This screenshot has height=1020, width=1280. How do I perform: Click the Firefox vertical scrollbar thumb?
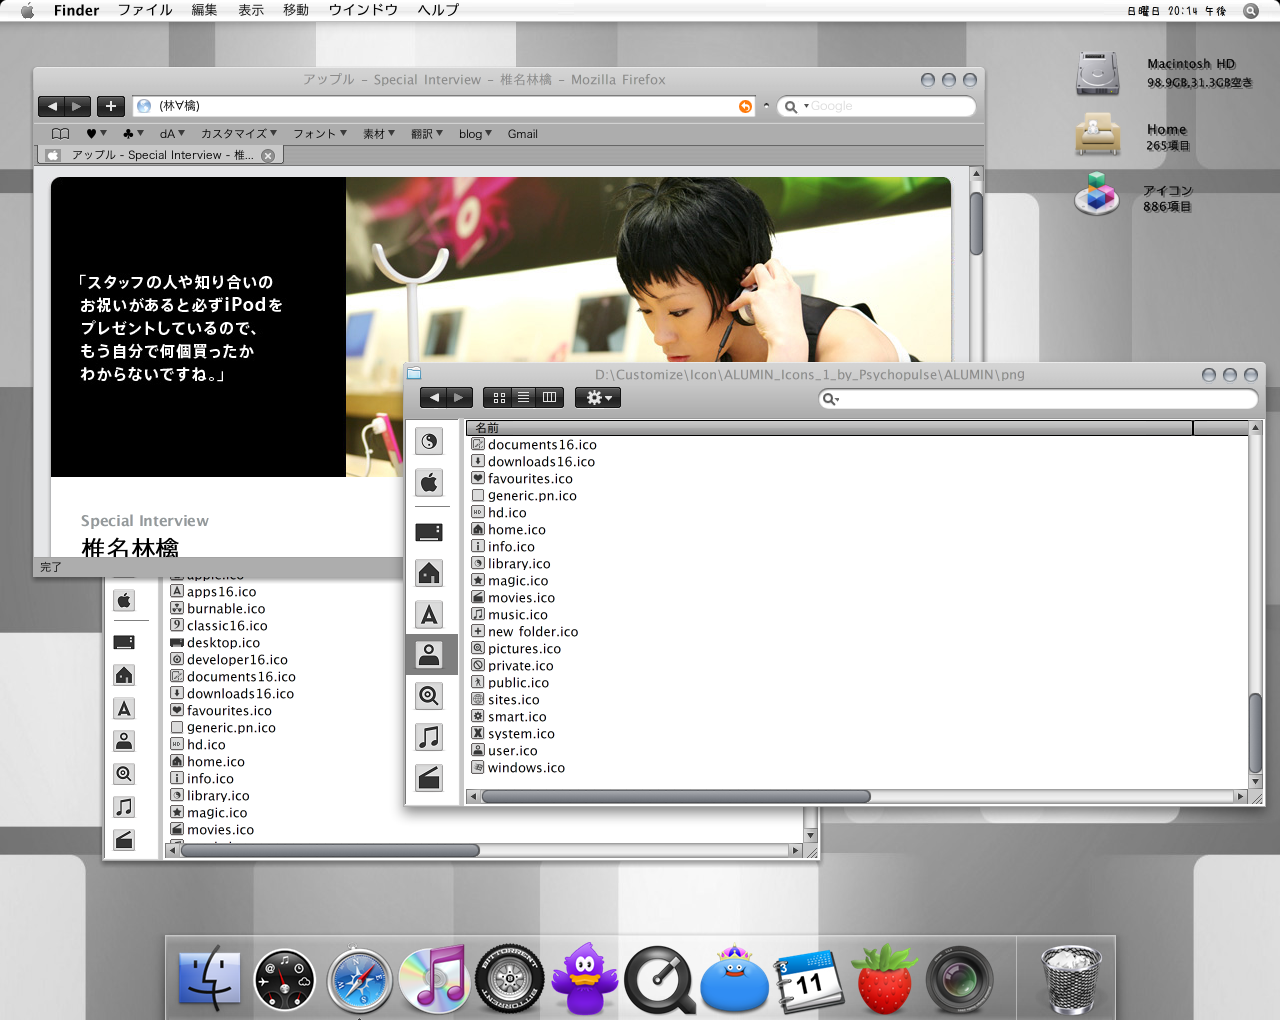point(976,223)
